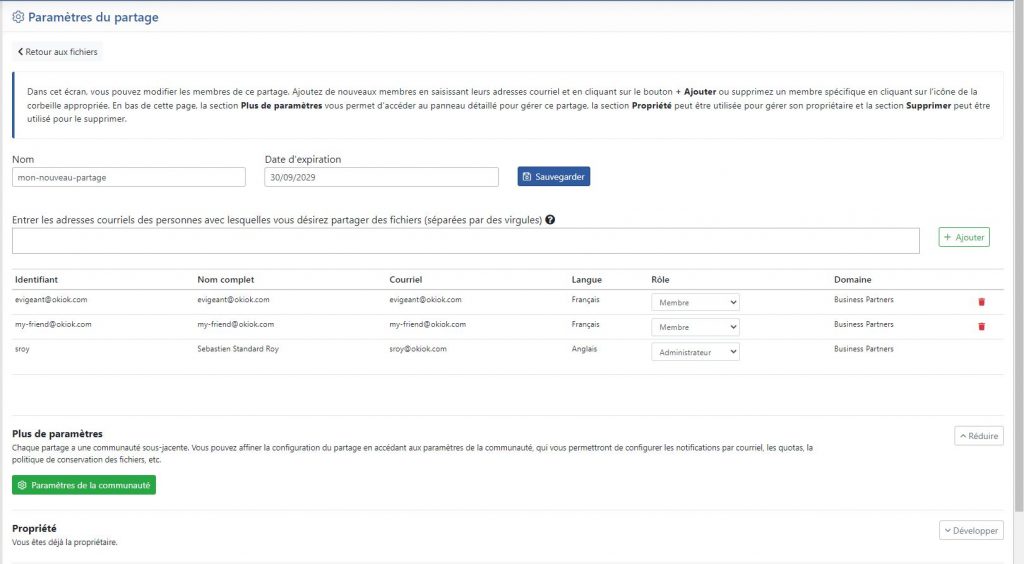
Task: Click the Sauvegarder button
Action: pos(554,176)
